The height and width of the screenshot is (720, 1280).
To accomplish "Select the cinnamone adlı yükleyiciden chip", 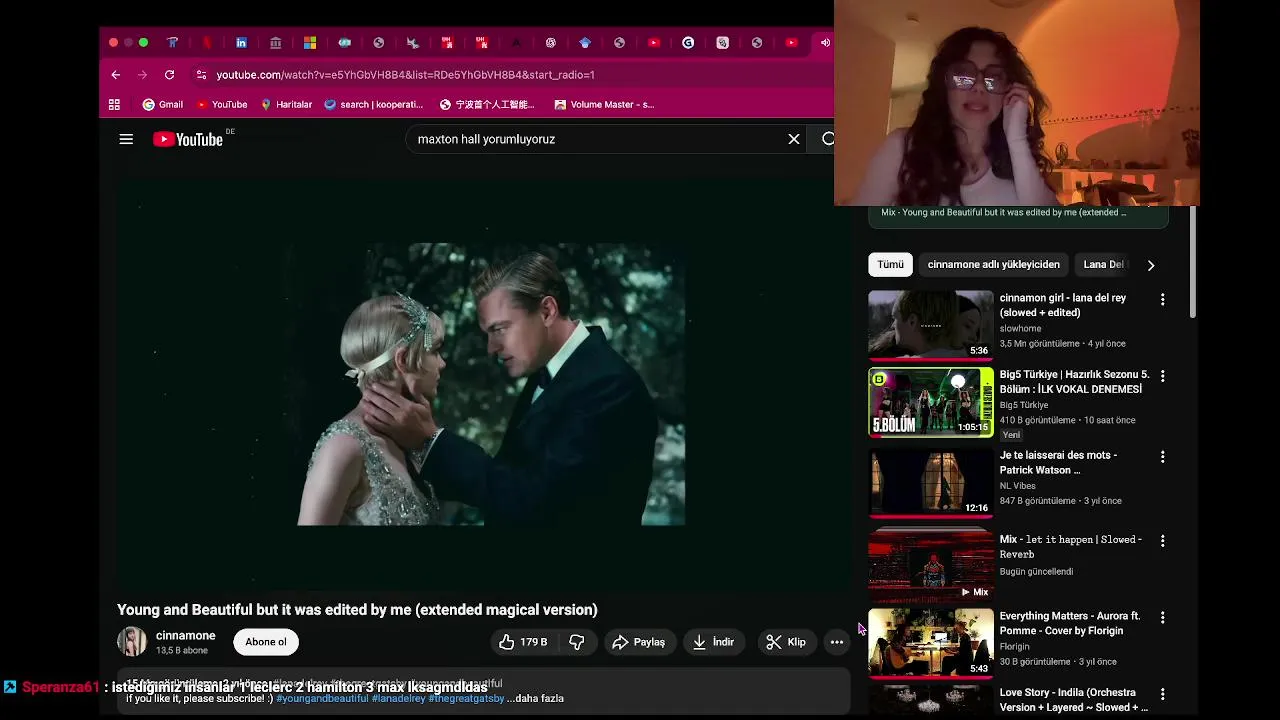I will (993, 265).
